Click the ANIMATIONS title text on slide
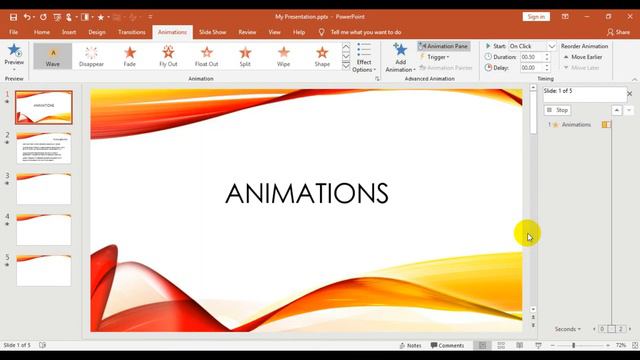 (x=307, y=193)
